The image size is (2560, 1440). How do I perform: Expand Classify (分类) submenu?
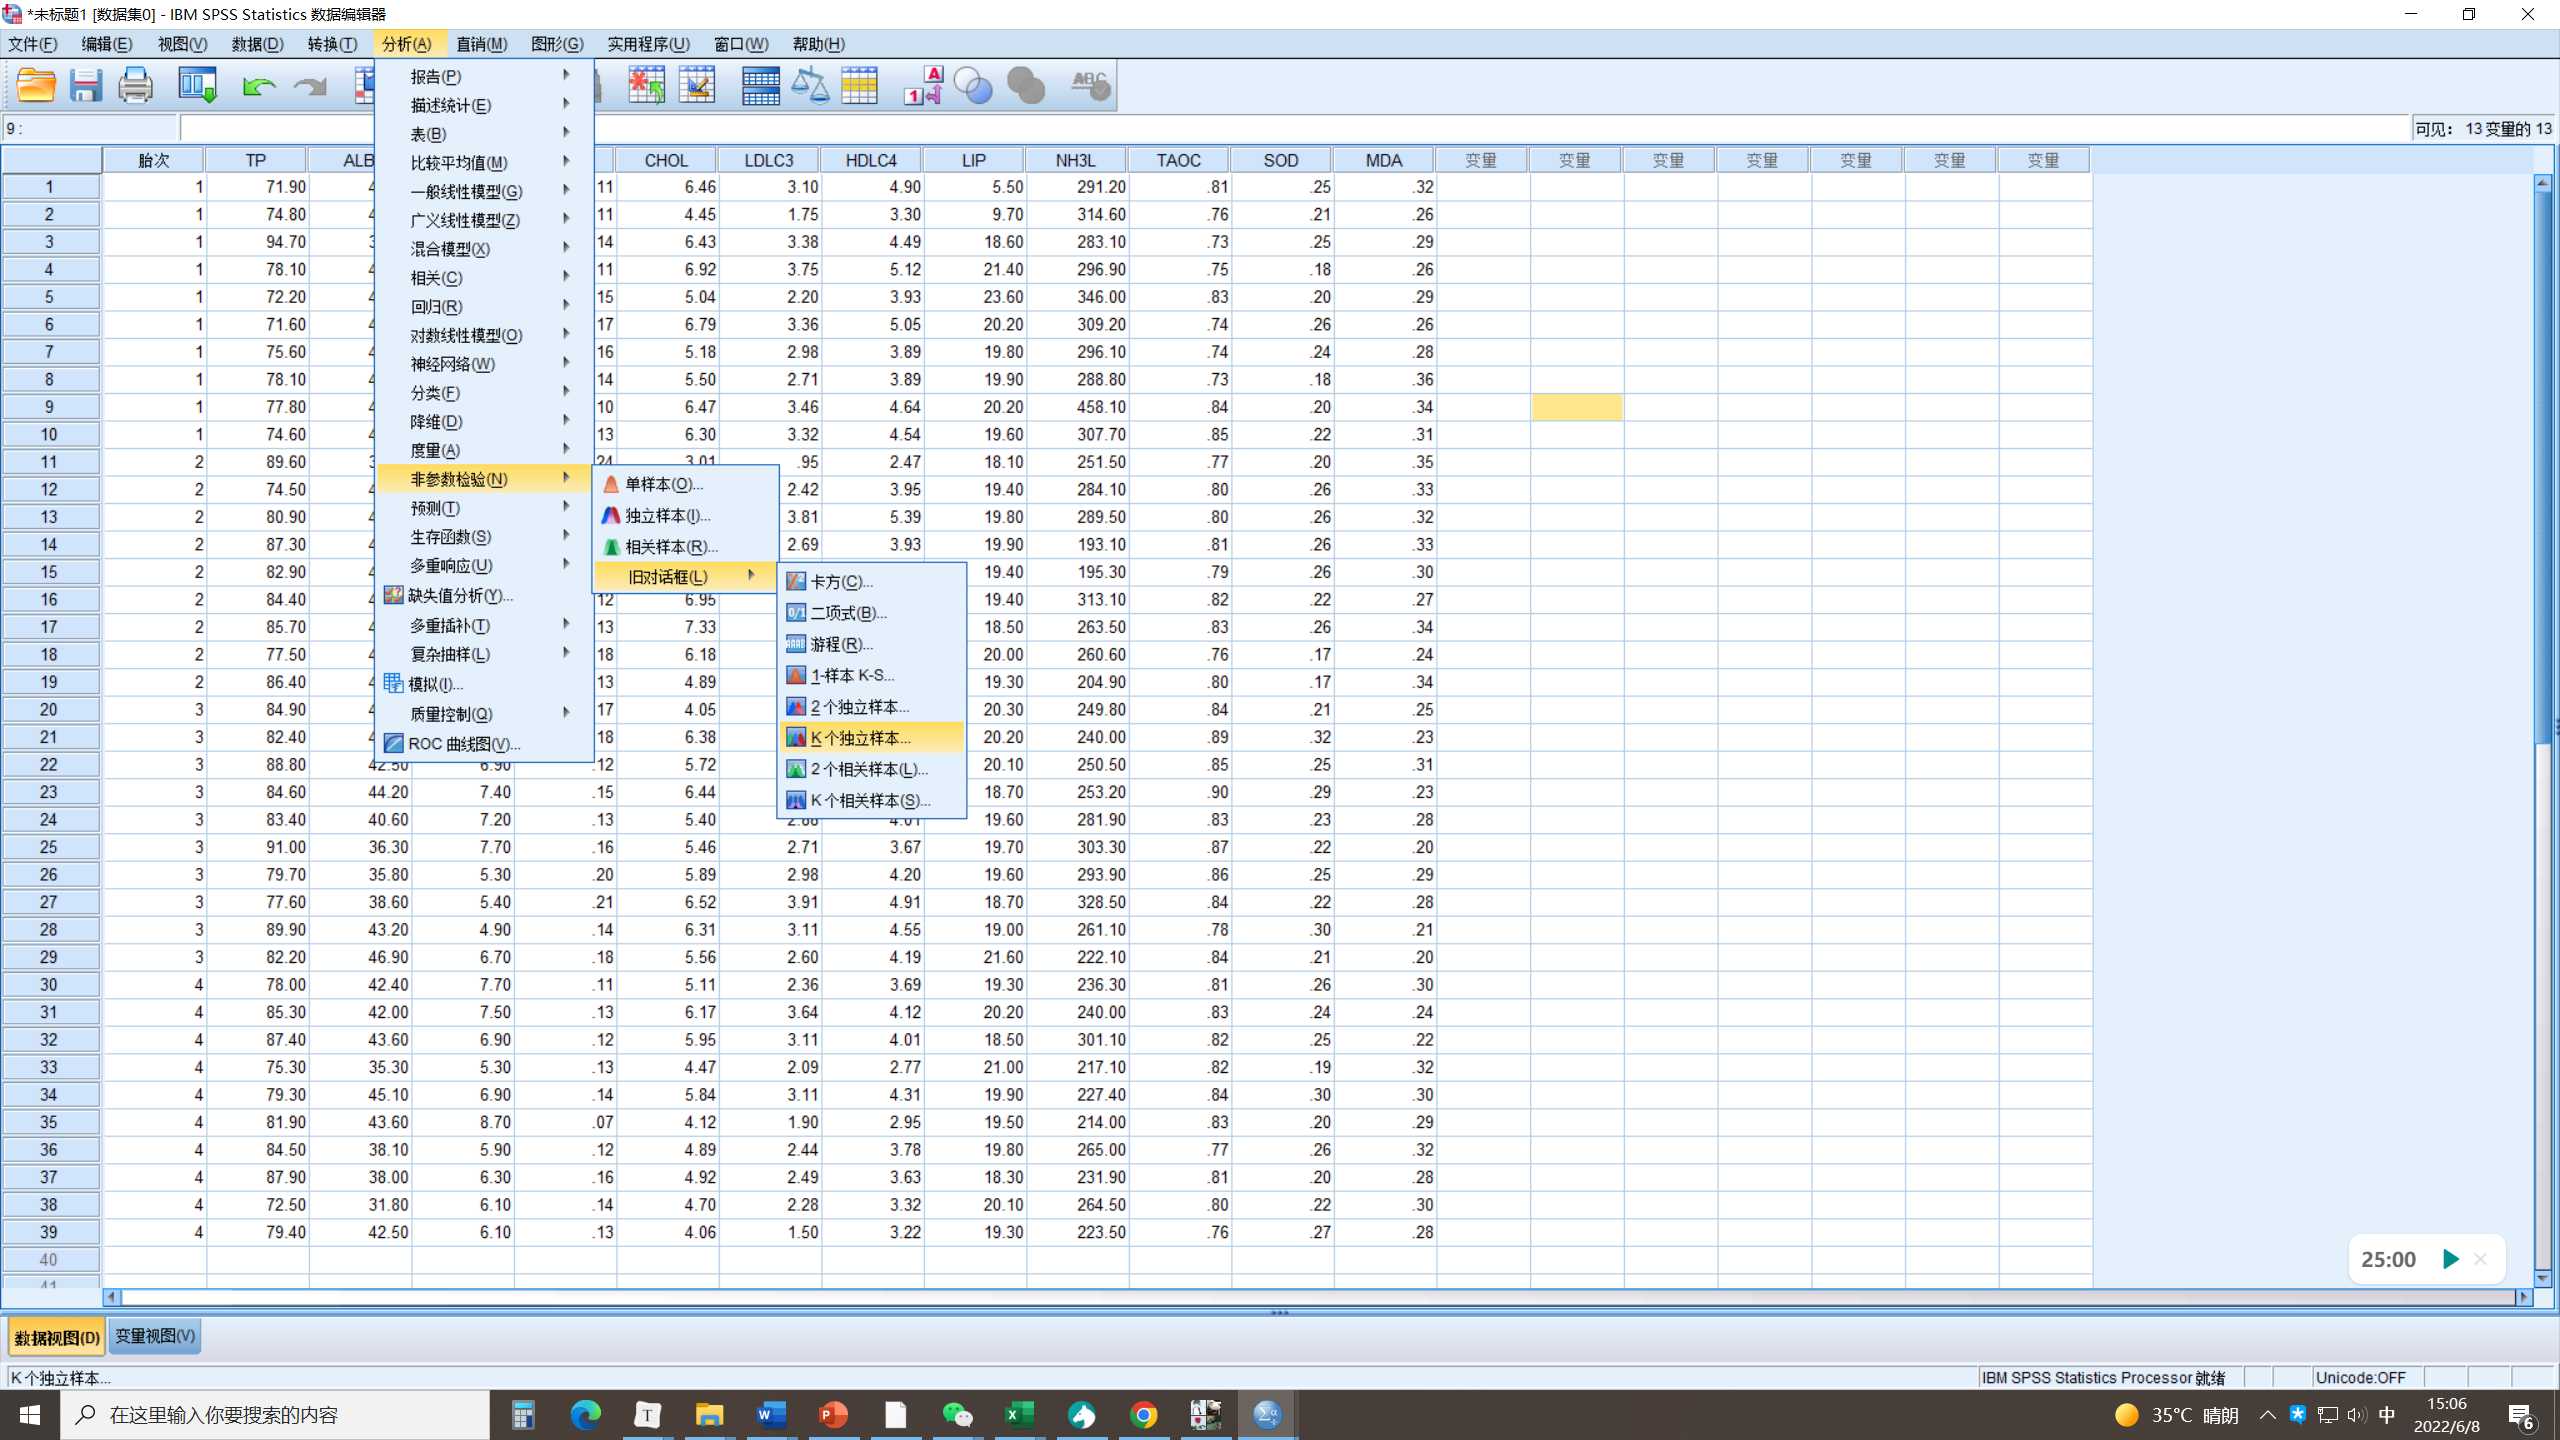(484, 393)
